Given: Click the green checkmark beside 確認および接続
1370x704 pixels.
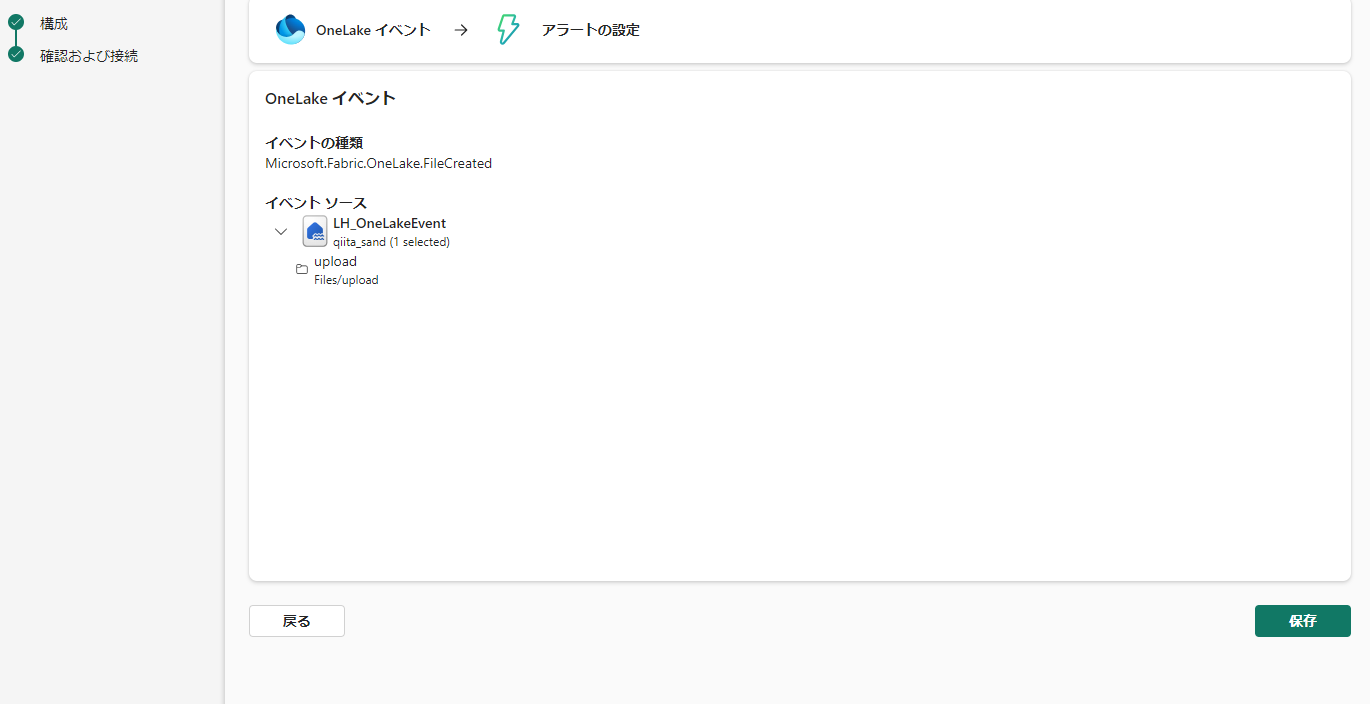Looking at the screenshot, I should [x=16, y=55].
